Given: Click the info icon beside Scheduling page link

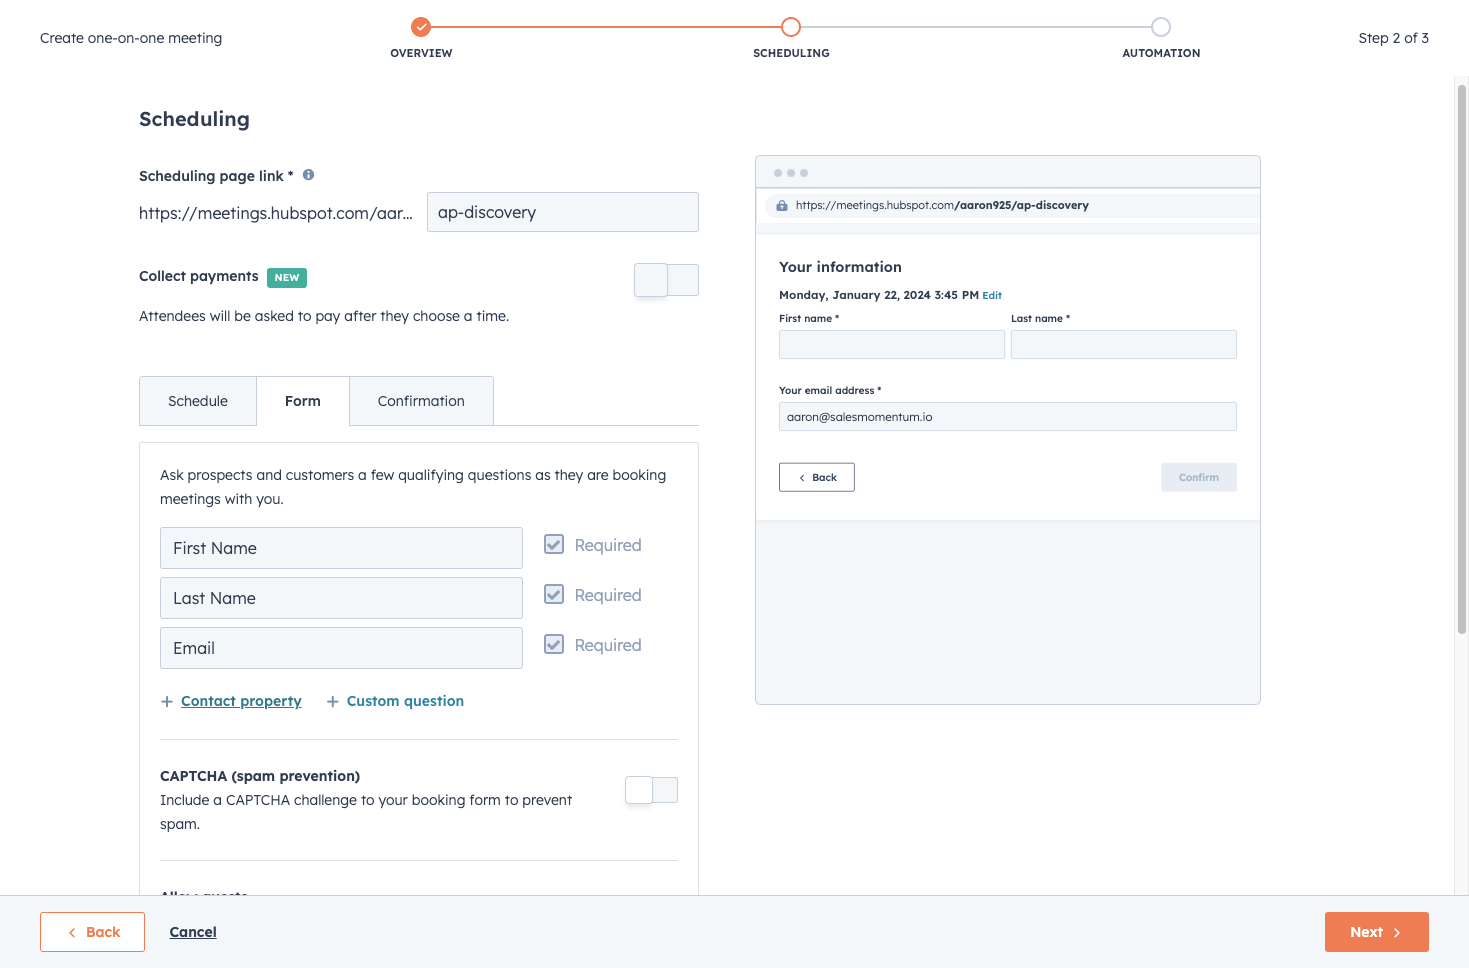Looking at the screenshot, I should tap(308, 175).
